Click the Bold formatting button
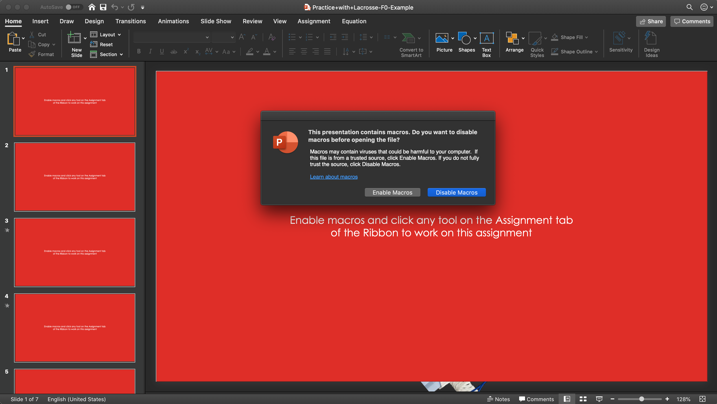717x404 pixels. click(x=139, y=52)
